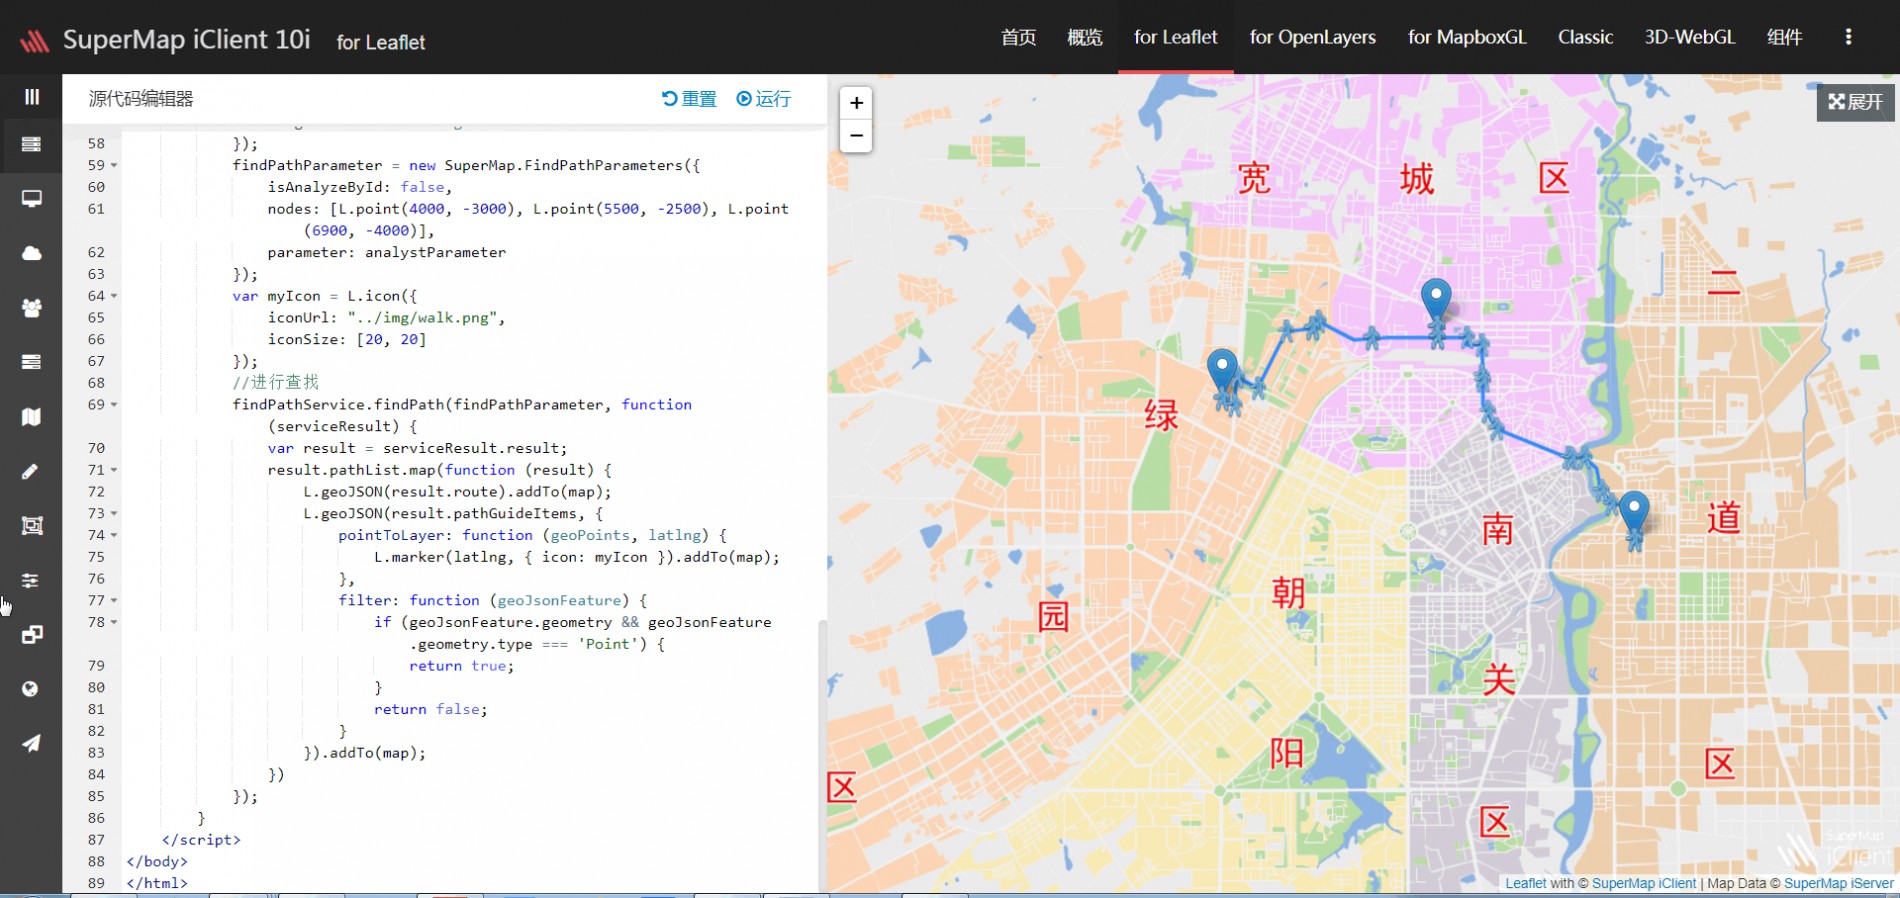Zoom out the map with minus button
The image size is (1900, 898).
point(856,136)
